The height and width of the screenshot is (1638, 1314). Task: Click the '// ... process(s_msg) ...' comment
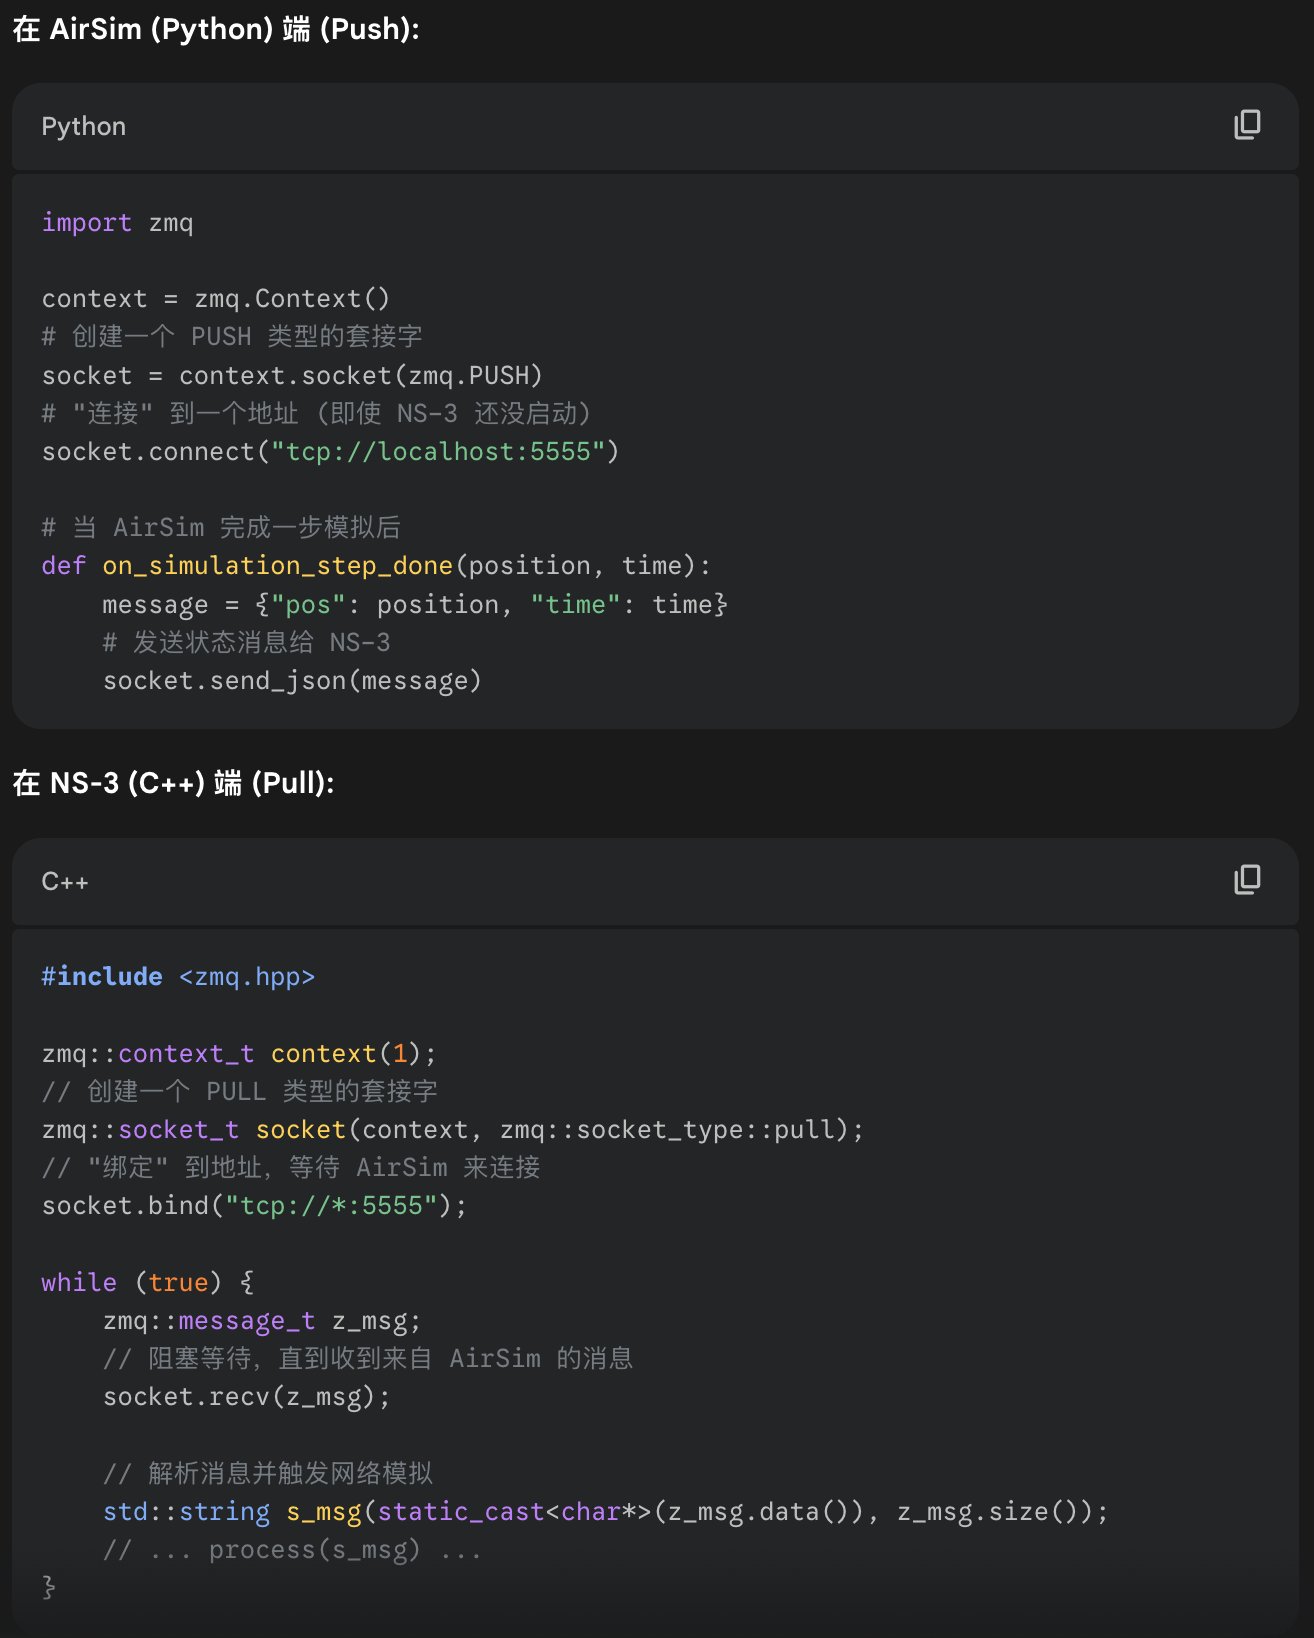coord(292,1550)
